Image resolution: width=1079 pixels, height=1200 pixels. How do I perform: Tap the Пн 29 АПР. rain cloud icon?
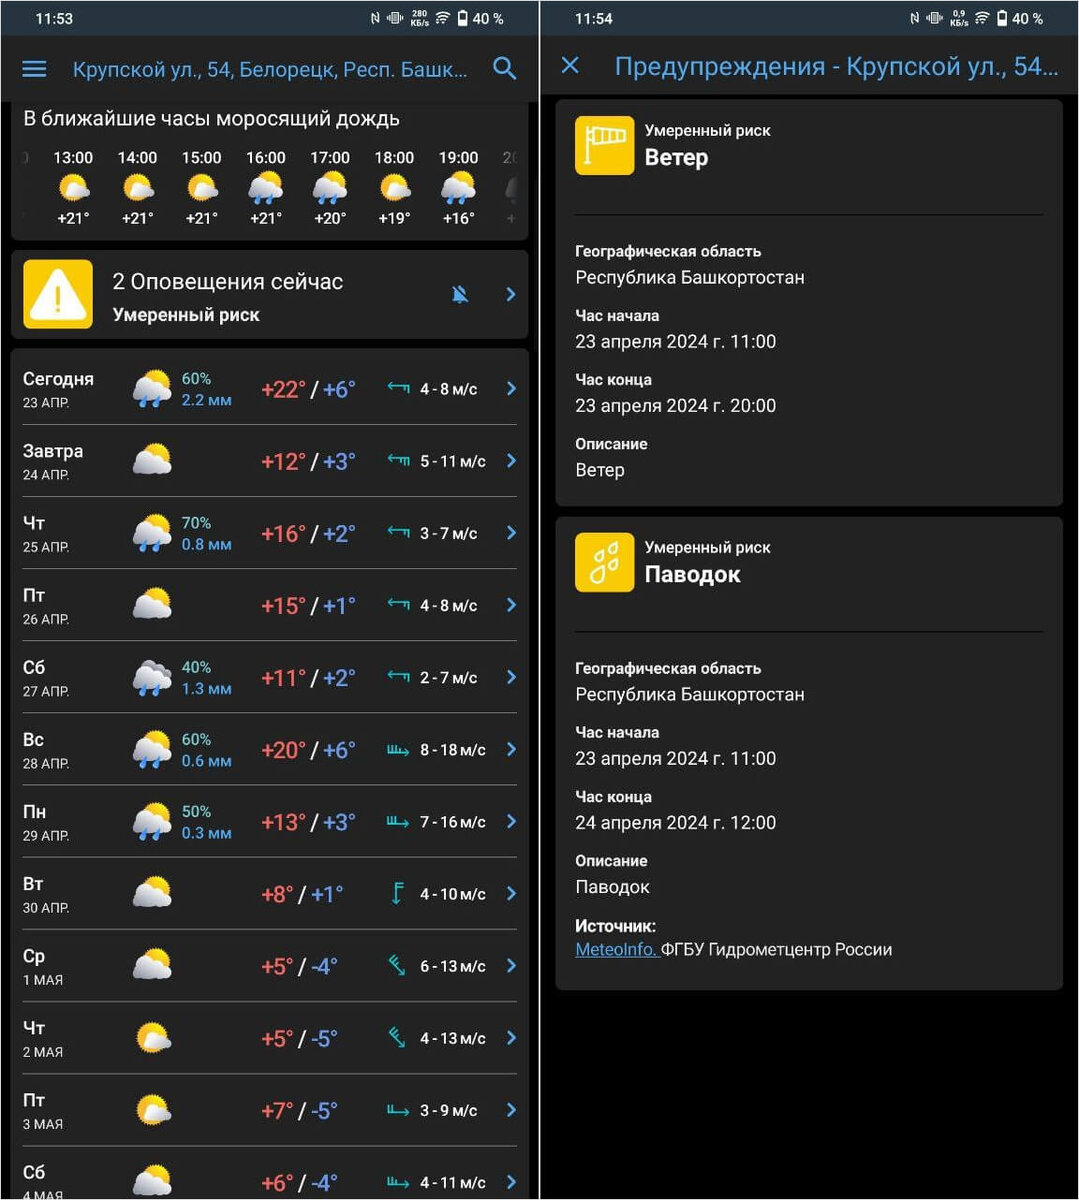152,822
